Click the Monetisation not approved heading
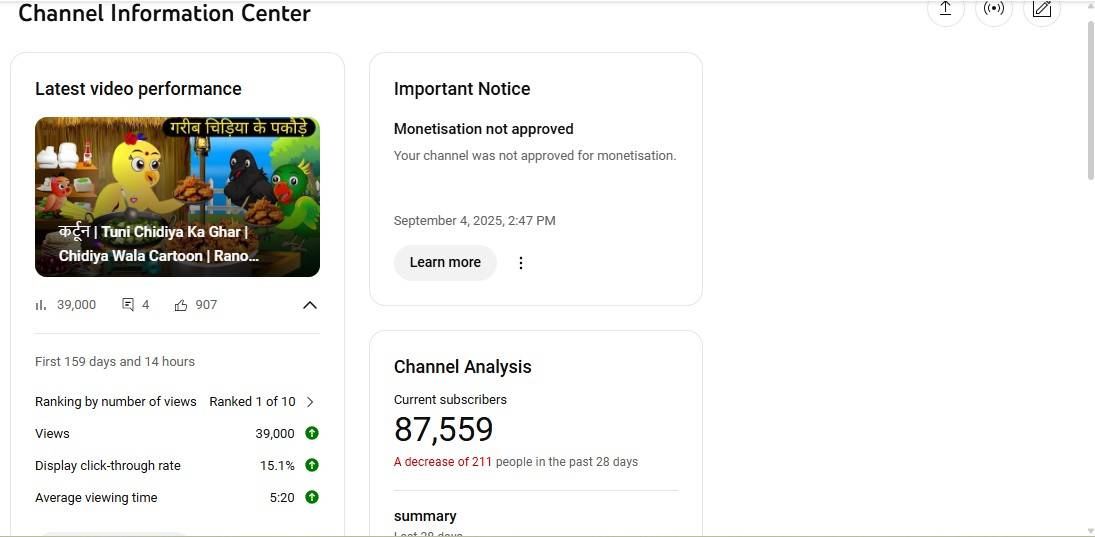The height and width of the screenshot is (537, 1095). [483, 129]
